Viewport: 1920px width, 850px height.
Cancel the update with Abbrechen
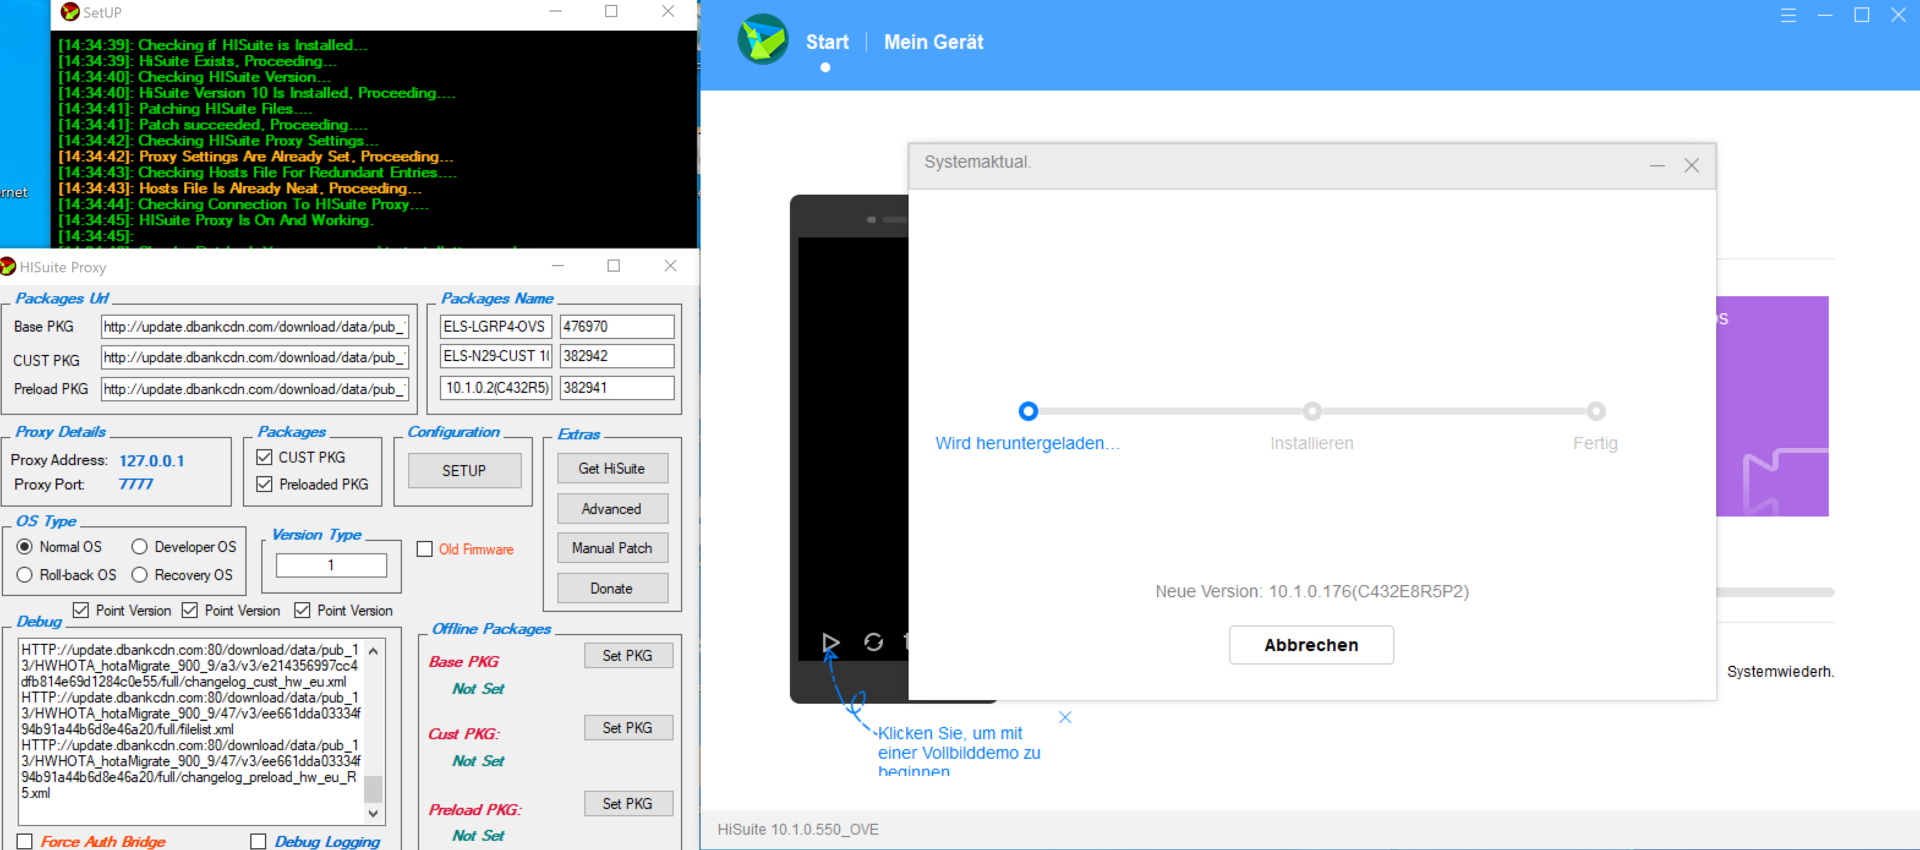1311,645
